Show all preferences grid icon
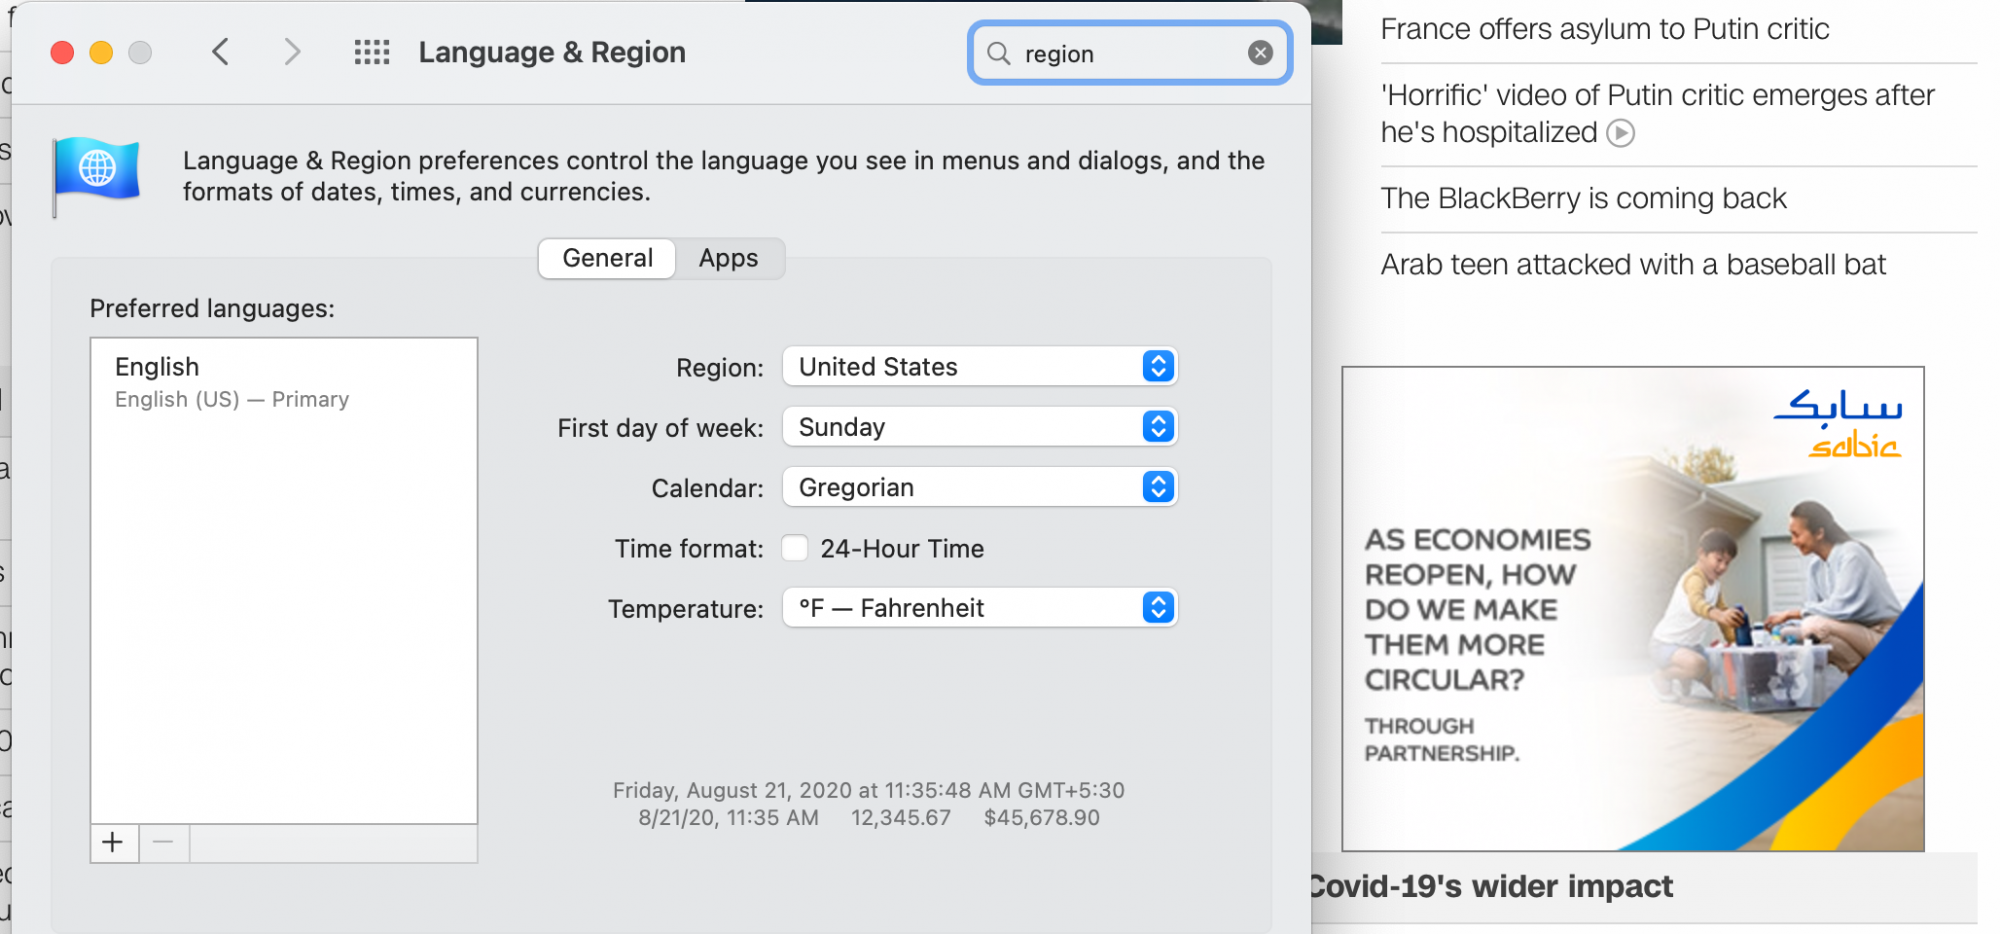2000x934 pixels. click(x=372, y=52)
